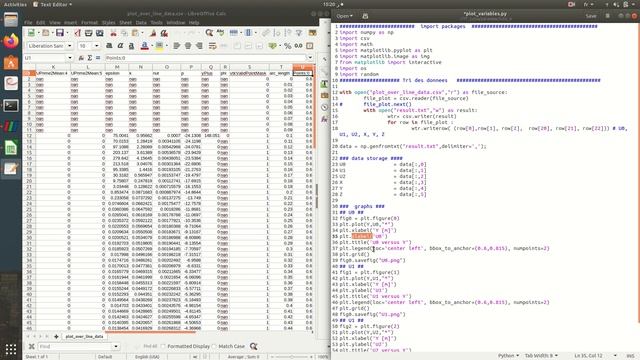
Task: Click the Insert Column icon
Action: pyautogui.click(x=248, y=33)
